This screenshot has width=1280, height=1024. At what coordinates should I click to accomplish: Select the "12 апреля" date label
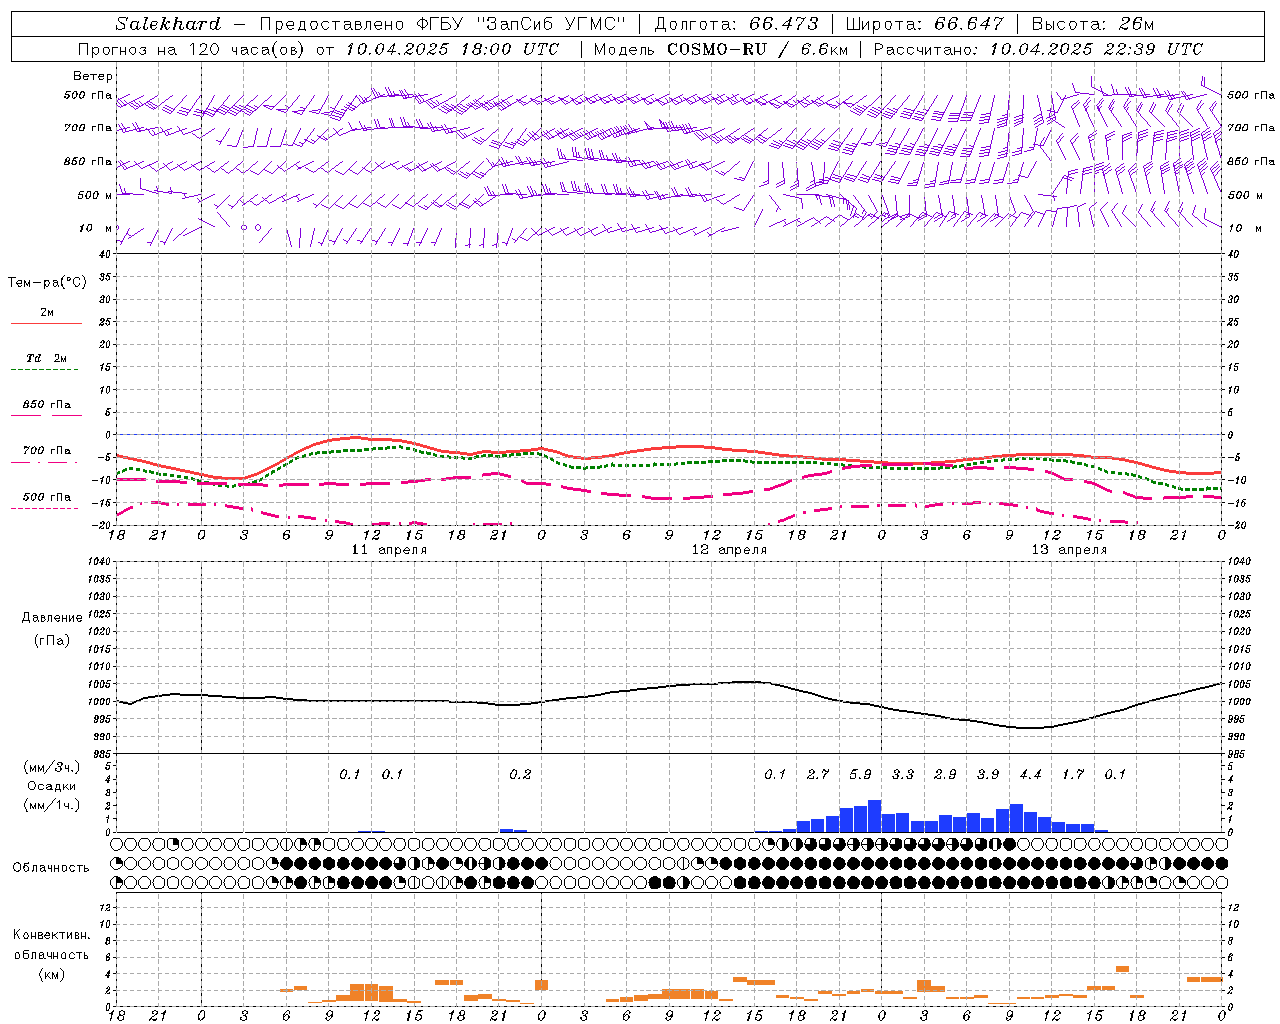pos(729,550)
